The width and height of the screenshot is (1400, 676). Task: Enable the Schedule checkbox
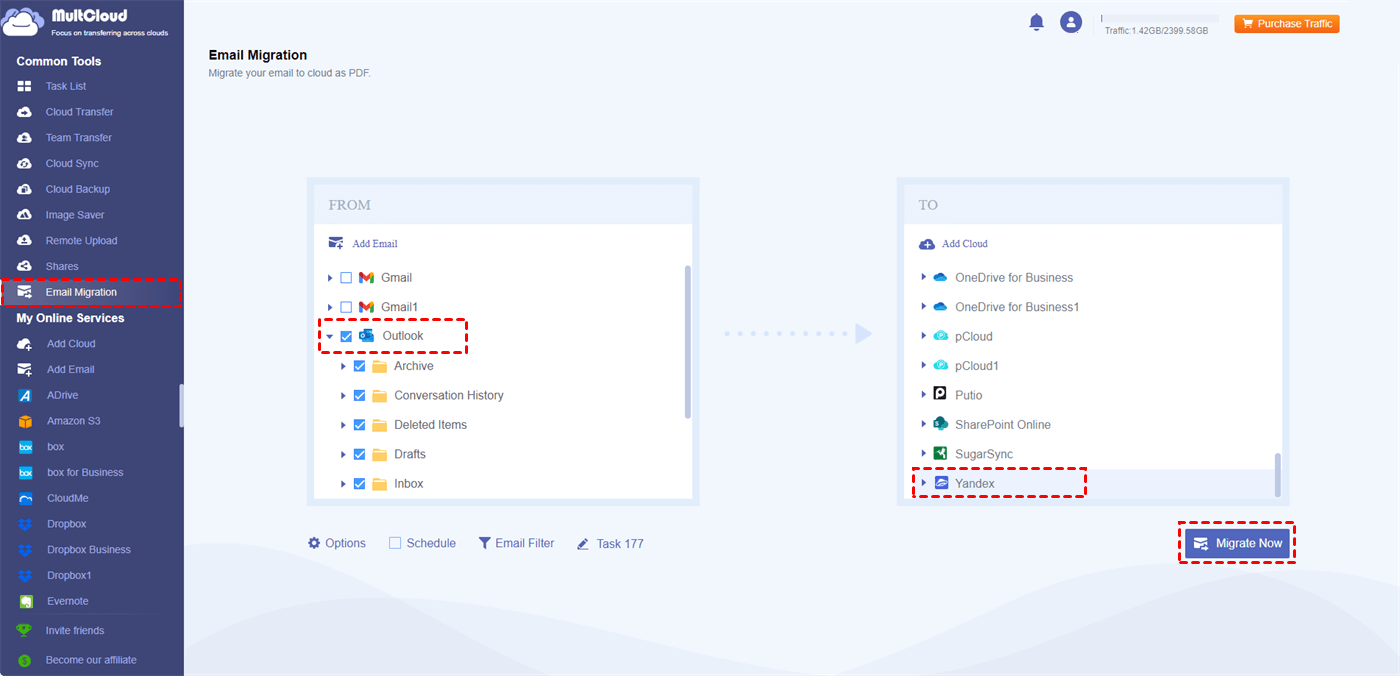pos(395,543)
